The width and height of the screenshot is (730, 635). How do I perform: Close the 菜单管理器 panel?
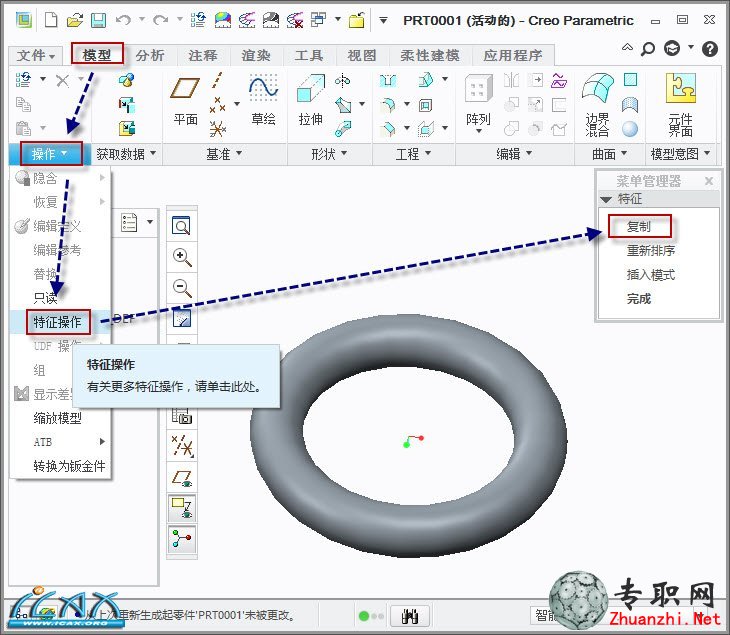[x=709, y=181]
